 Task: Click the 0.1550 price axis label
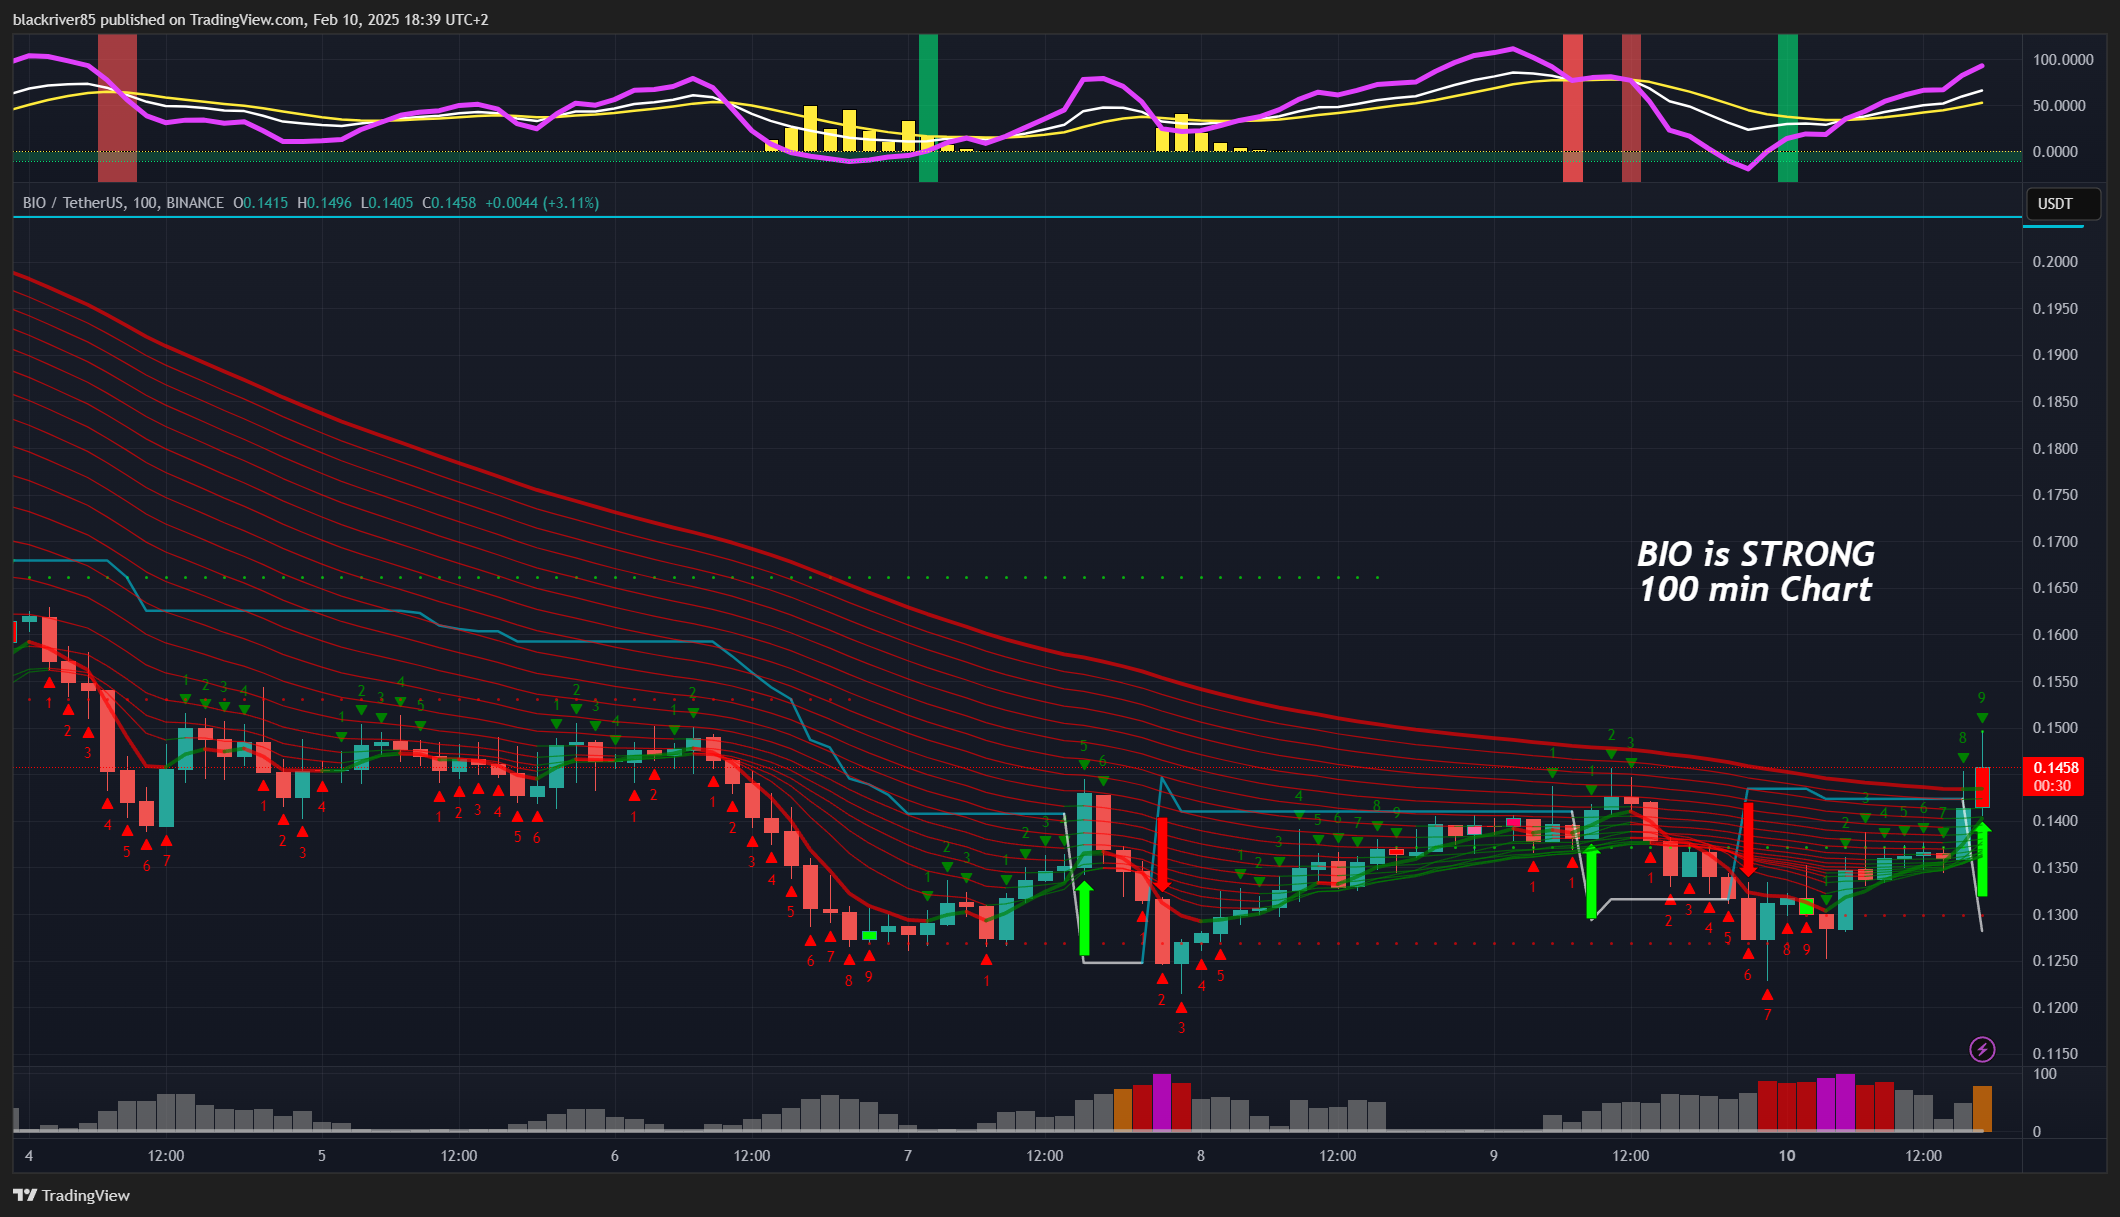click(x=2055, y=682)
